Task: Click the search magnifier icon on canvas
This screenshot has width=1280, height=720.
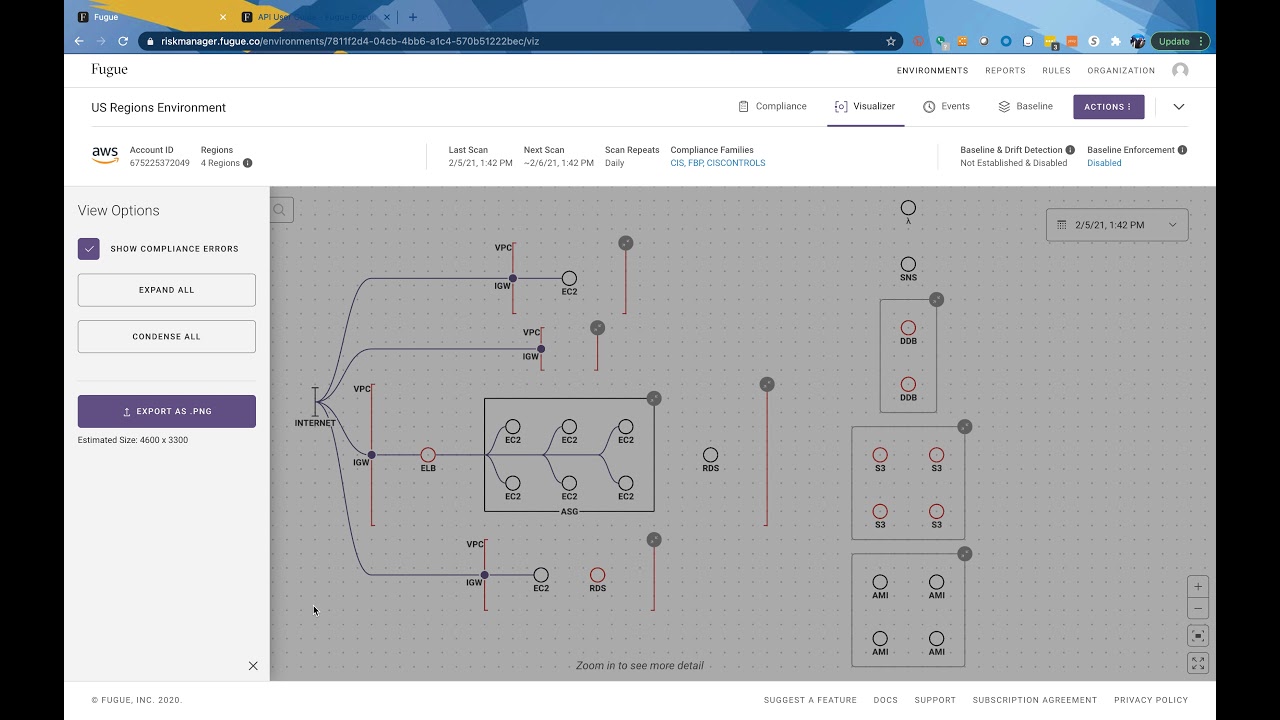Action: pyautogui.click(x=280, y=210)
